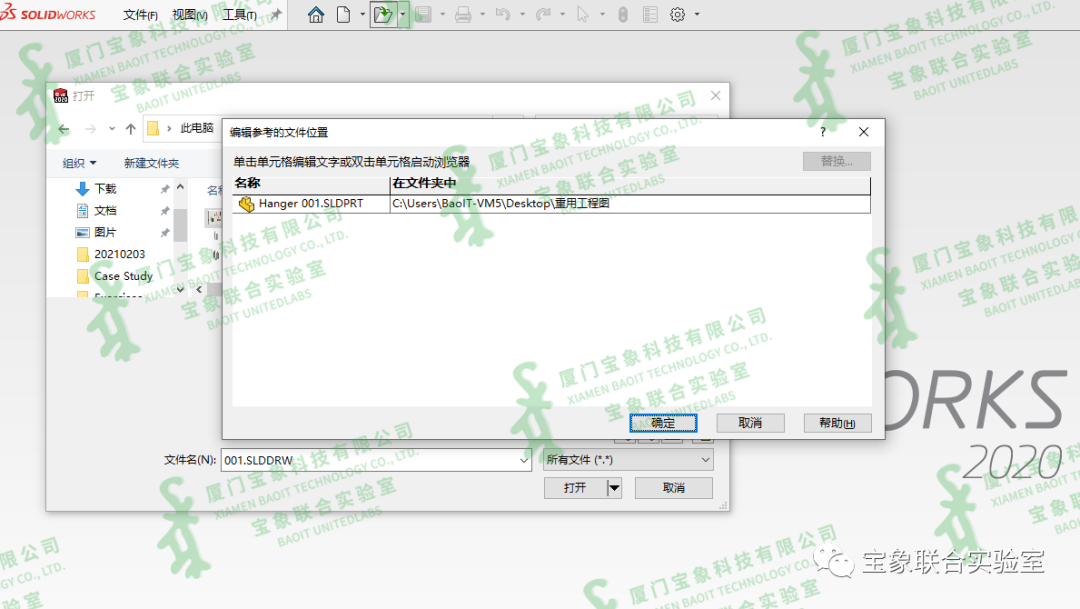
Task: Click 确定 in the reference dialog
Action: (x=663, y=422)
